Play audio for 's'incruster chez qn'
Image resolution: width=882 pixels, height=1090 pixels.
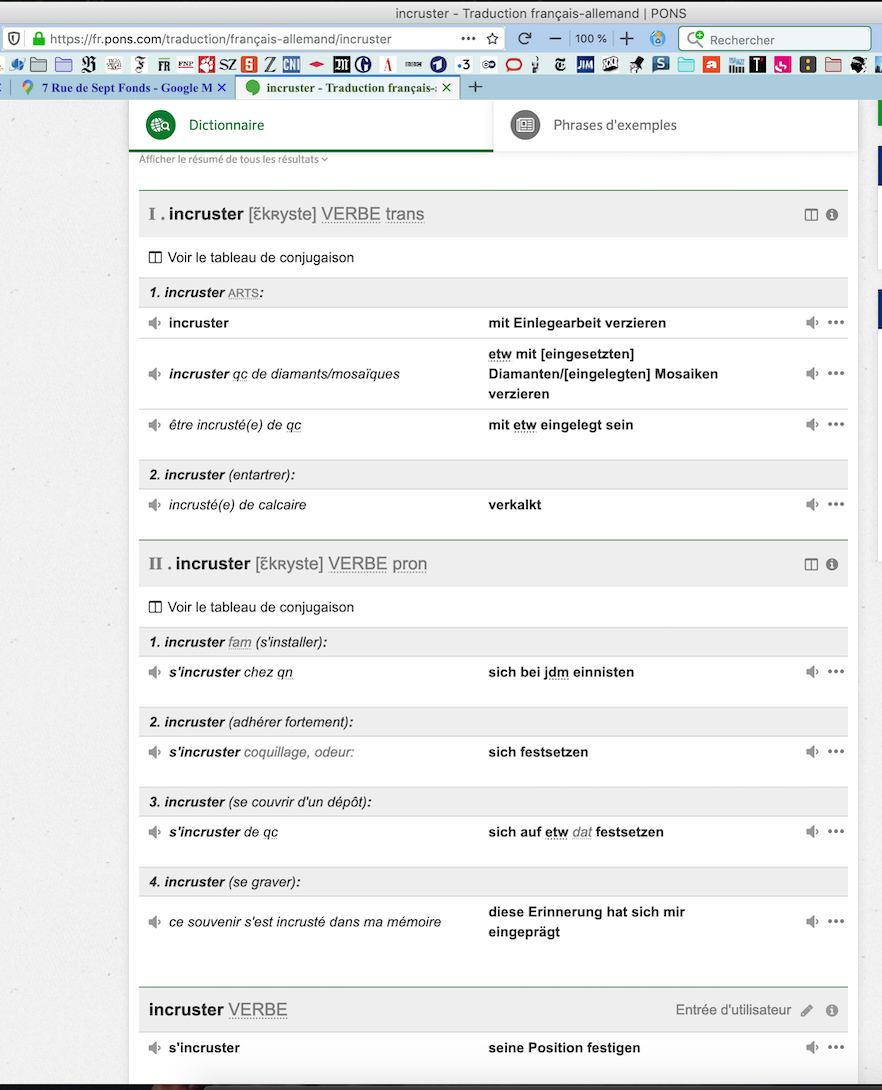click(x=154, y=672)
